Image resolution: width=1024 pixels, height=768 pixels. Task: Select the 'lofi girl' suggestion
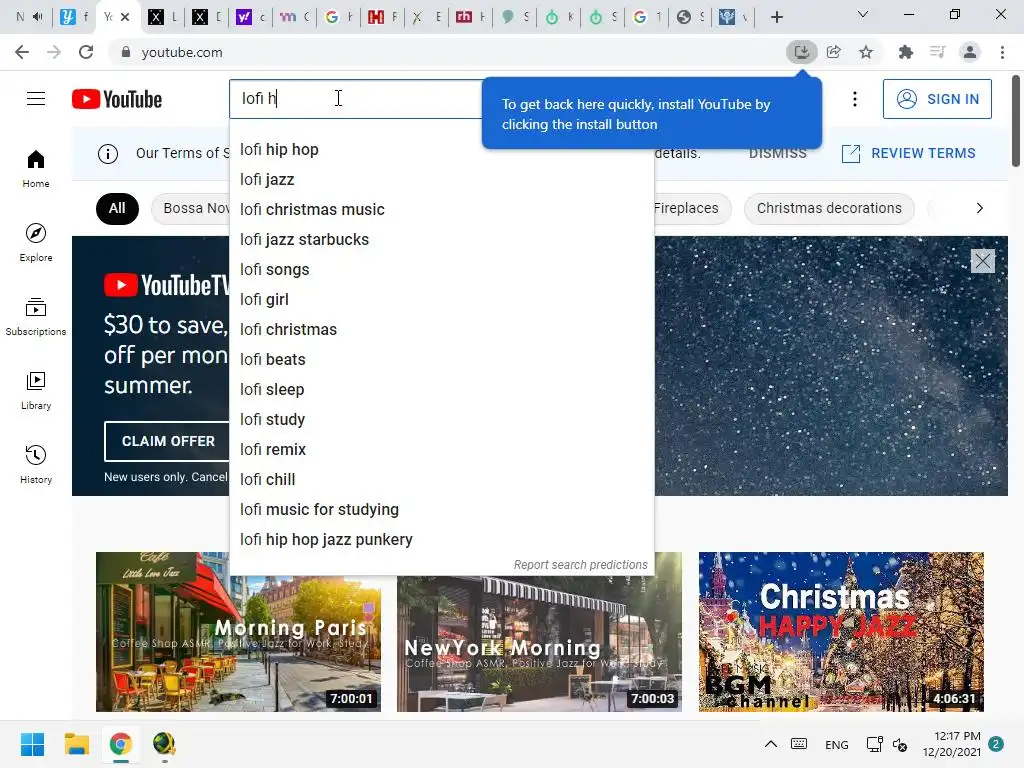point(441,300)
